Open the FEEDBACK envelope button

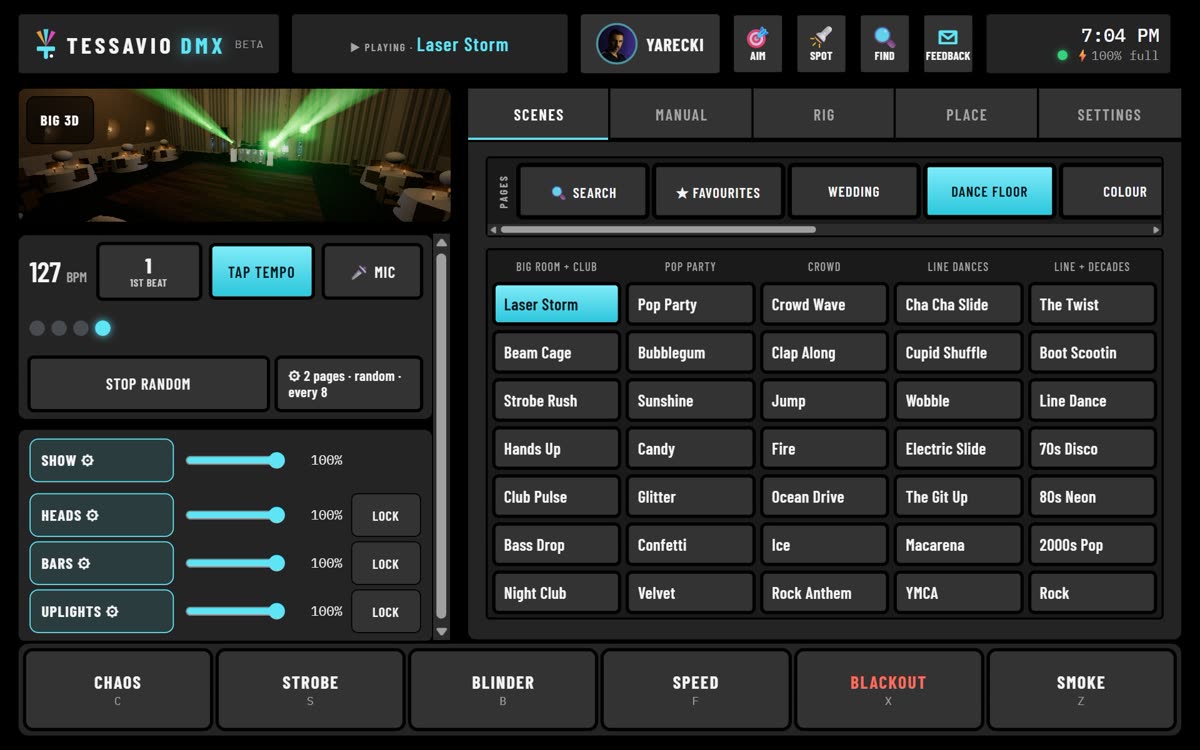tap(948, 44)
